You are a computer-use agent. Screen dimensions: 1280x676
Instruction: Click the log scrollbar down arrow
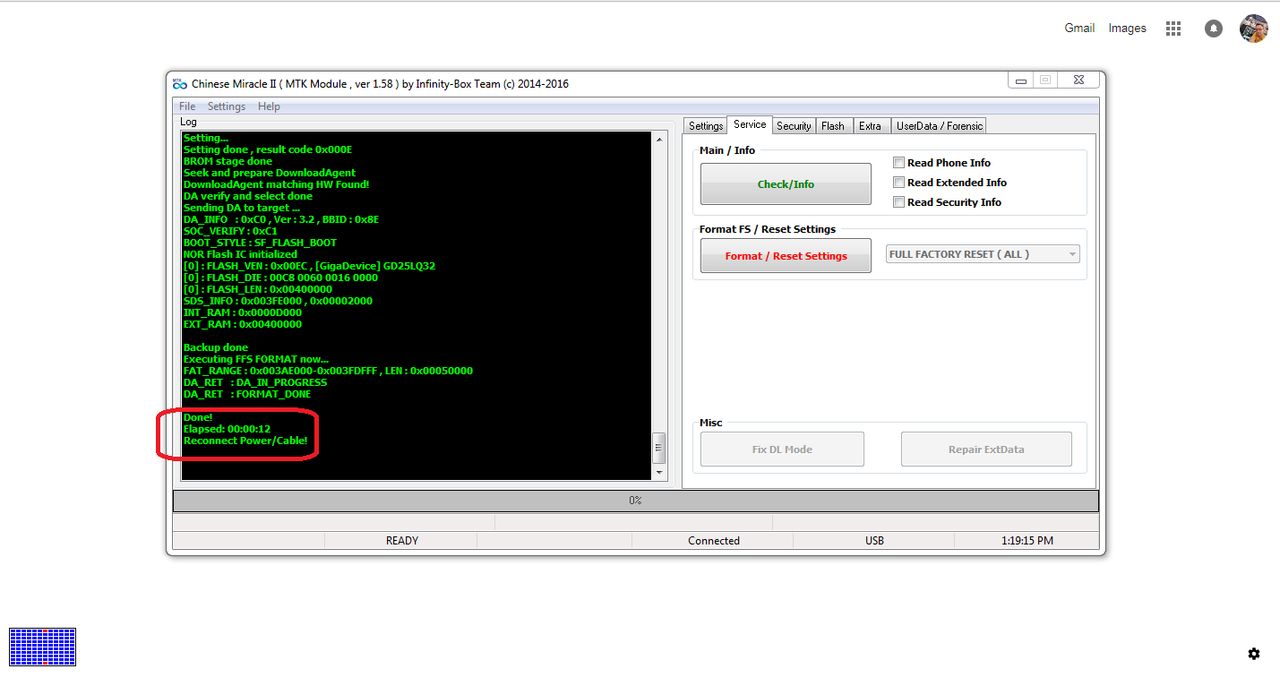point(658,472)
